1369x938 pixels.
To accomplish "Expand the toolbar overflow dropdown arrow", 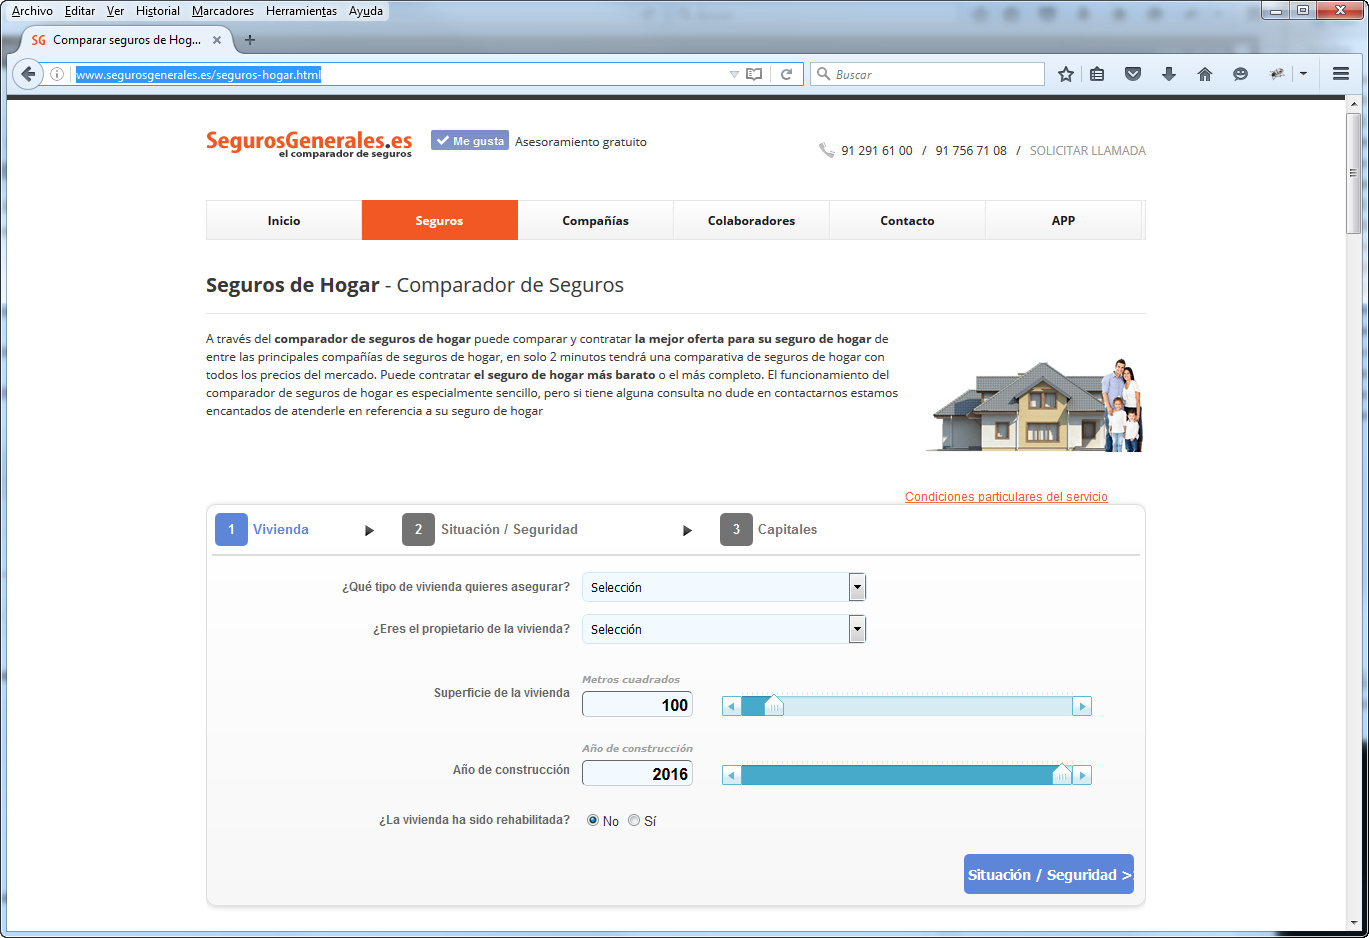I will coord(1303,74).
